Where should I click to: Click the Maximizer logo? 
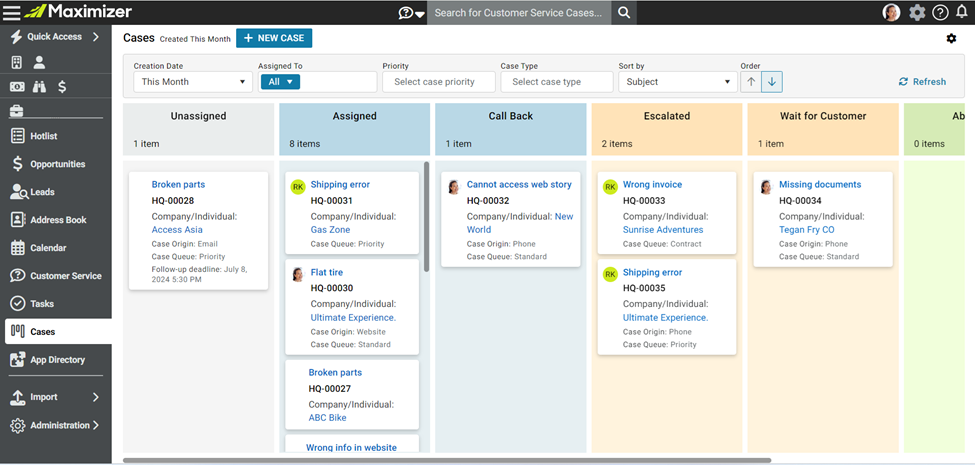pos(78,12)
